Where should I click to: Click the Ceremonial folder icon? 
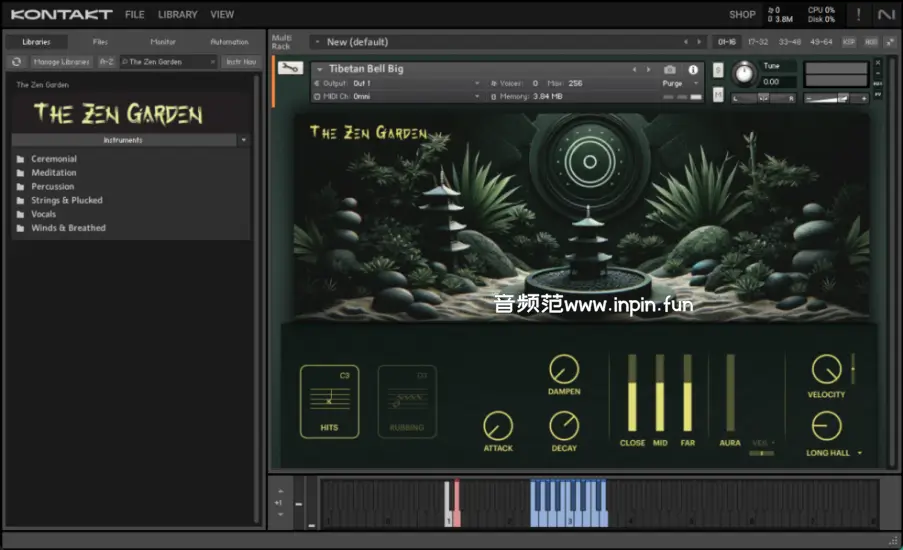(x=20, y=159)
